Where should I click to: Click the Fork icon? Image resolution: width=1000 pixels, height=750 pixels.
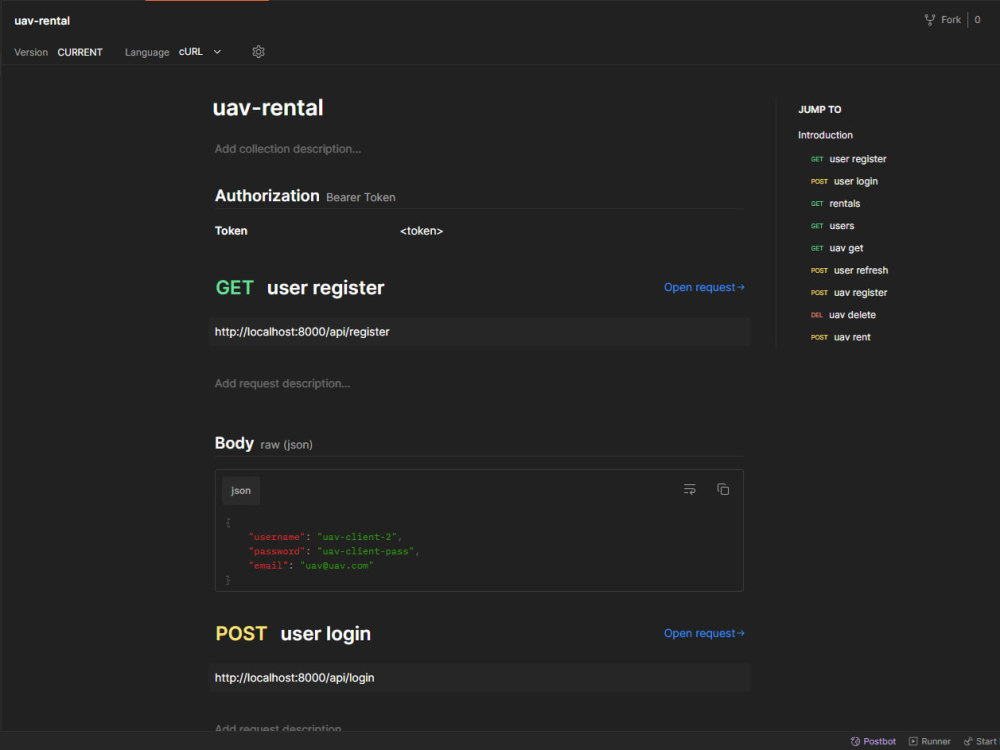[930, 20]
